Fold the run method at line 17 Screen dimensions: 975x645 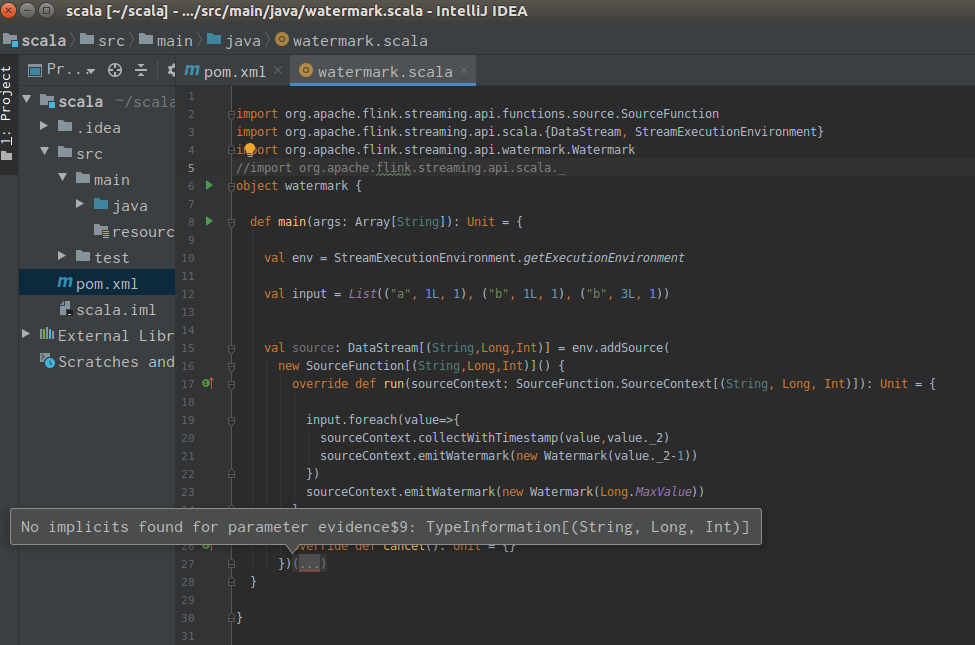tap(231, 384)
